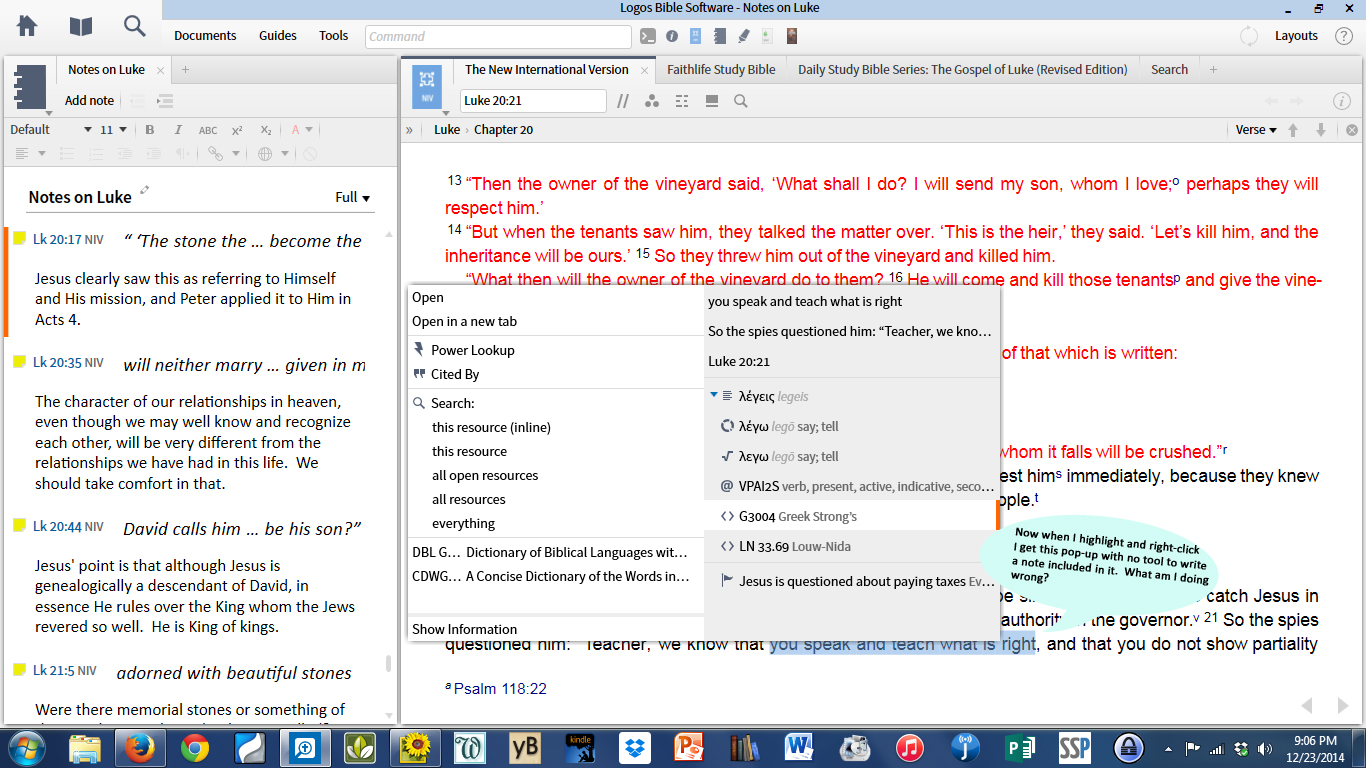Toggle subscript formatting

[266, 130]
